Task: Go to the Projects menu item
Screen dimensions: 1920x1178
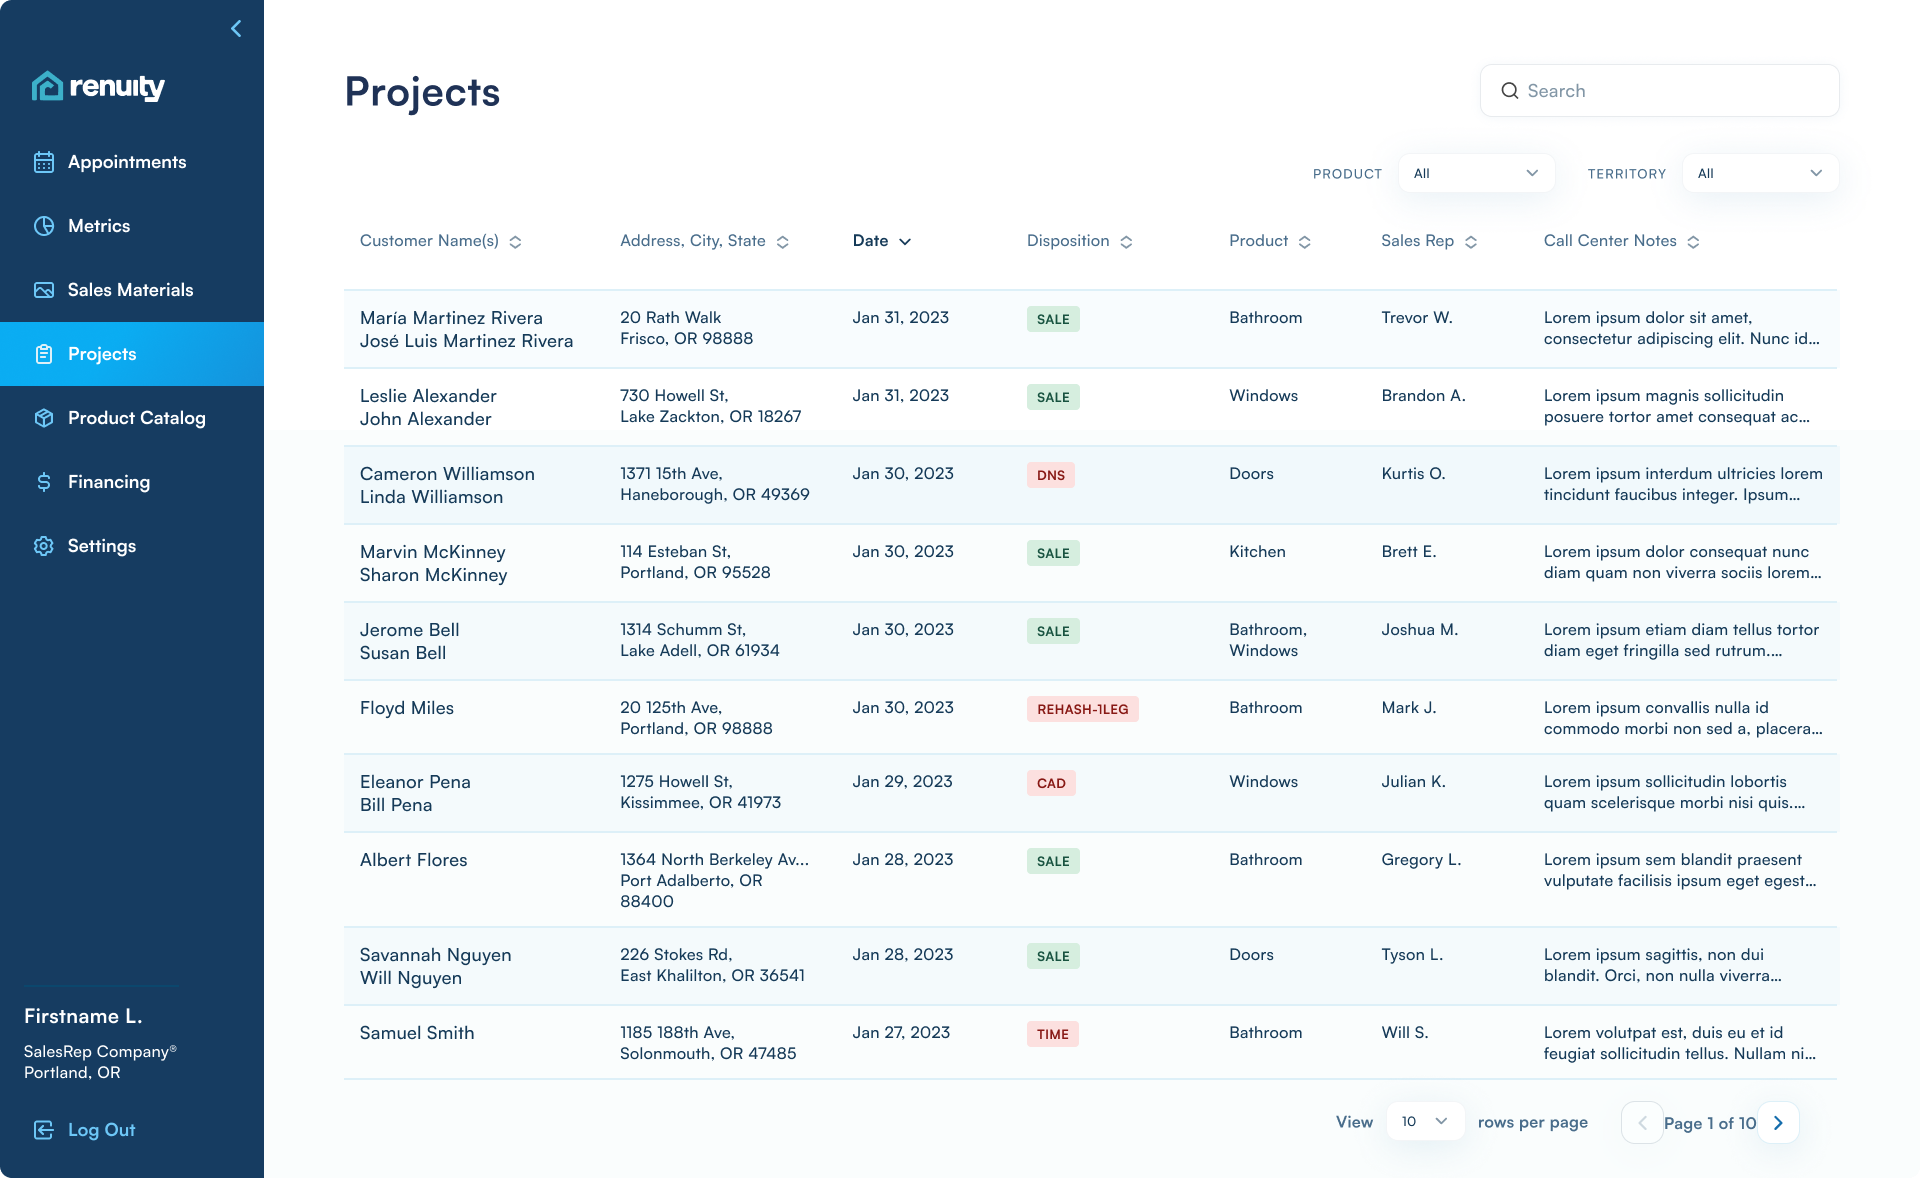Action: point(102,354)
